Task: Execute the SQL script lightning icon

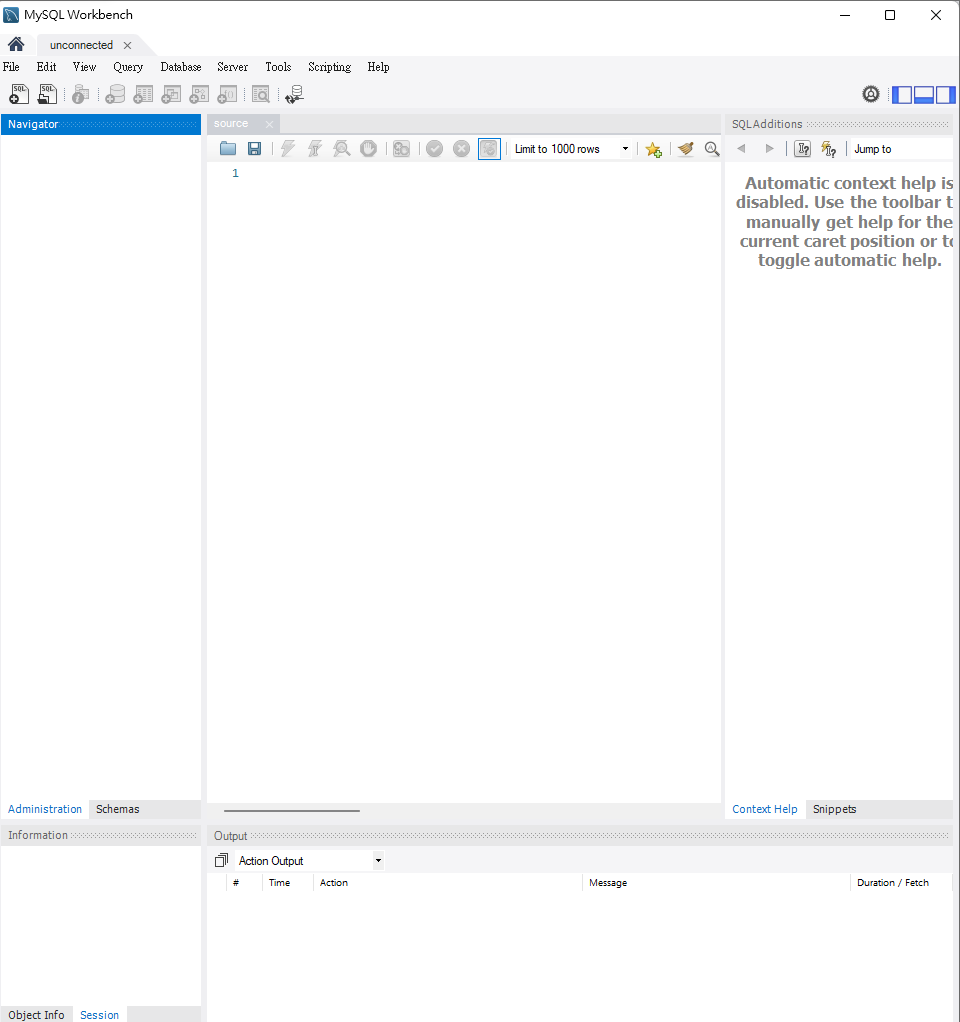Action: [x=287, y=149]
